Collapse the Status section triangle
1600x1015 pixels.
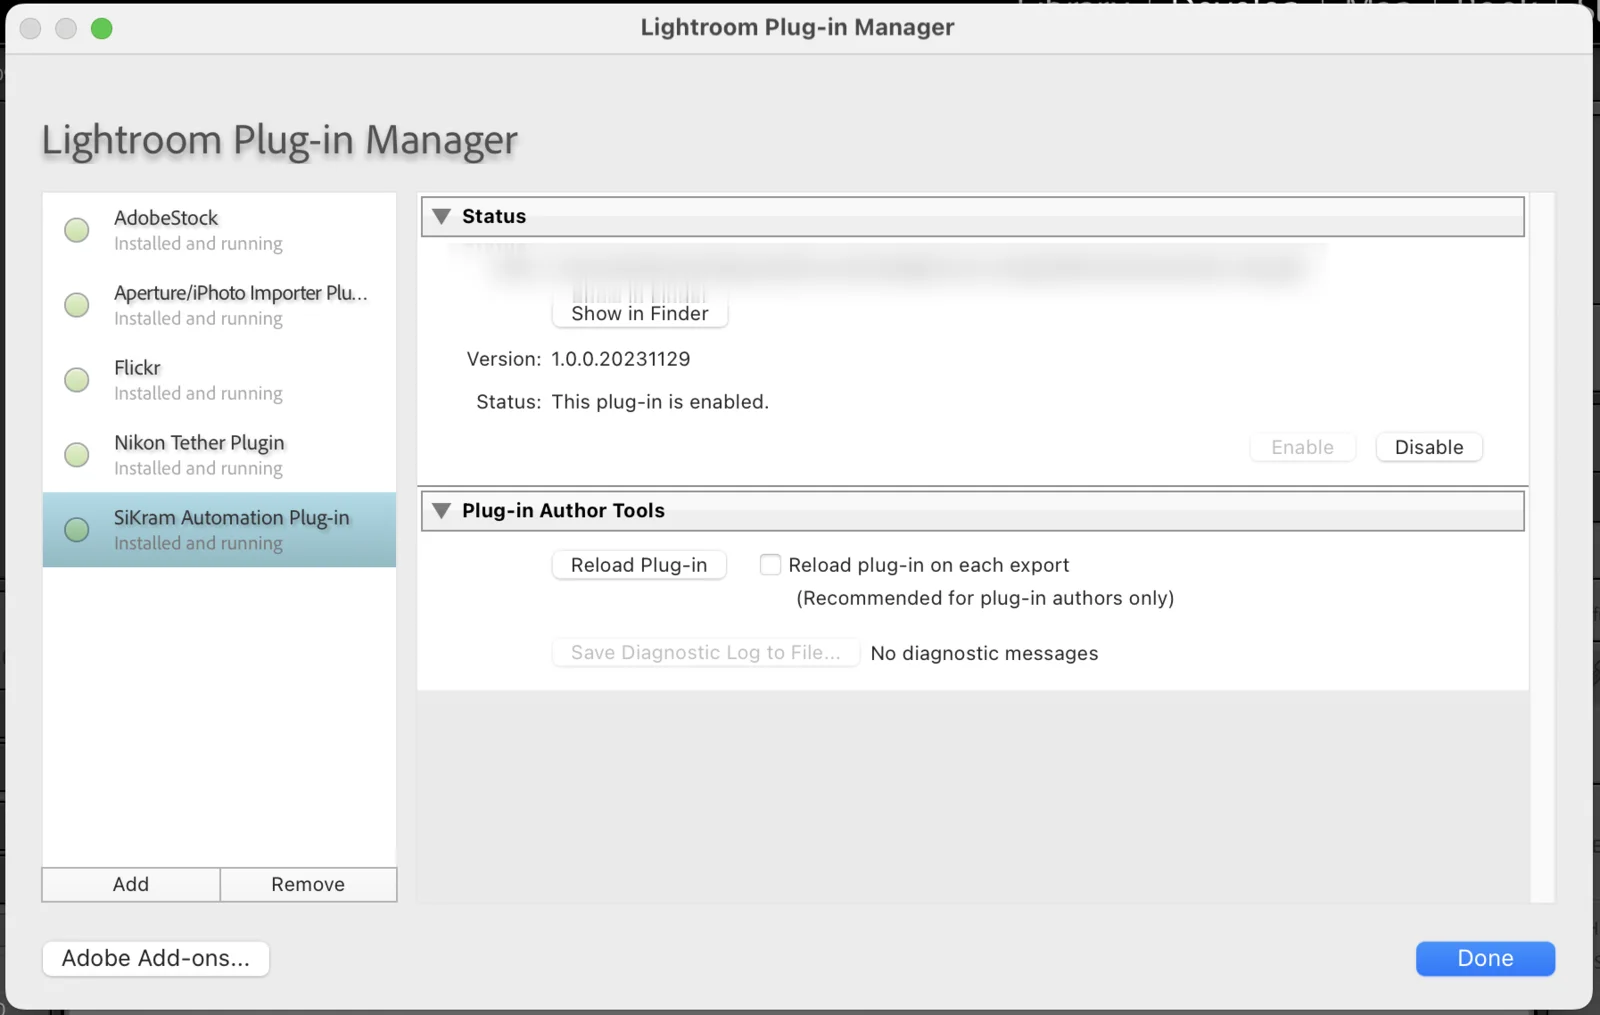coord(441,216)
